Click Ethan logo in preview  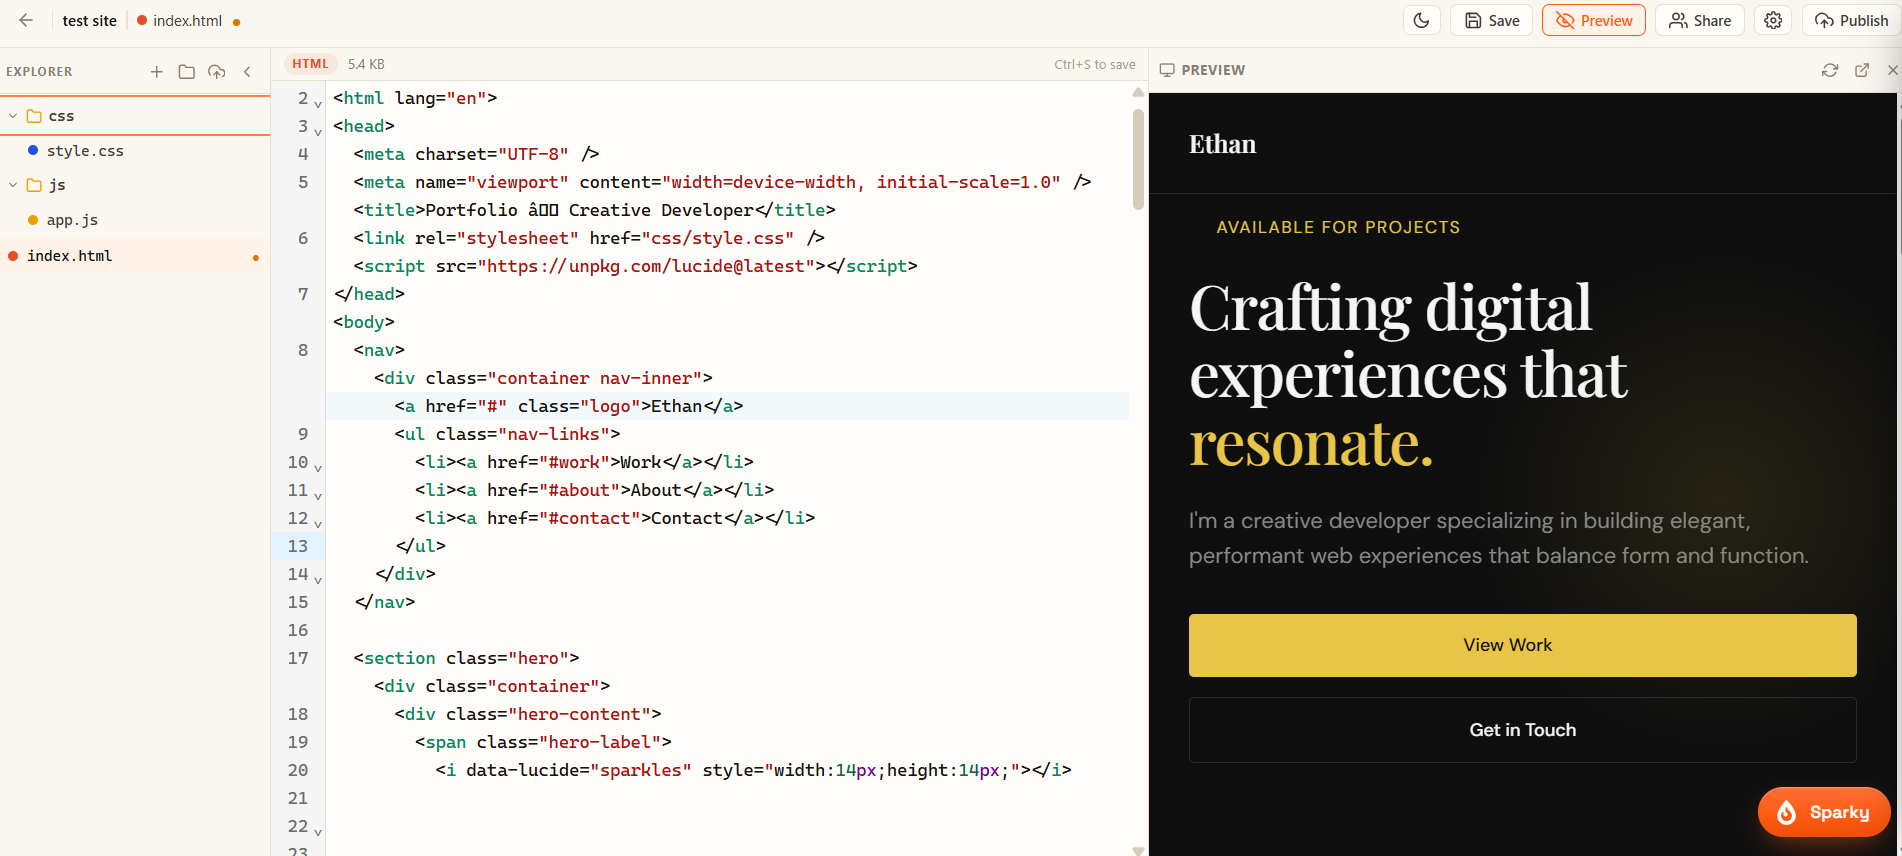click(x=1222, y=144)
